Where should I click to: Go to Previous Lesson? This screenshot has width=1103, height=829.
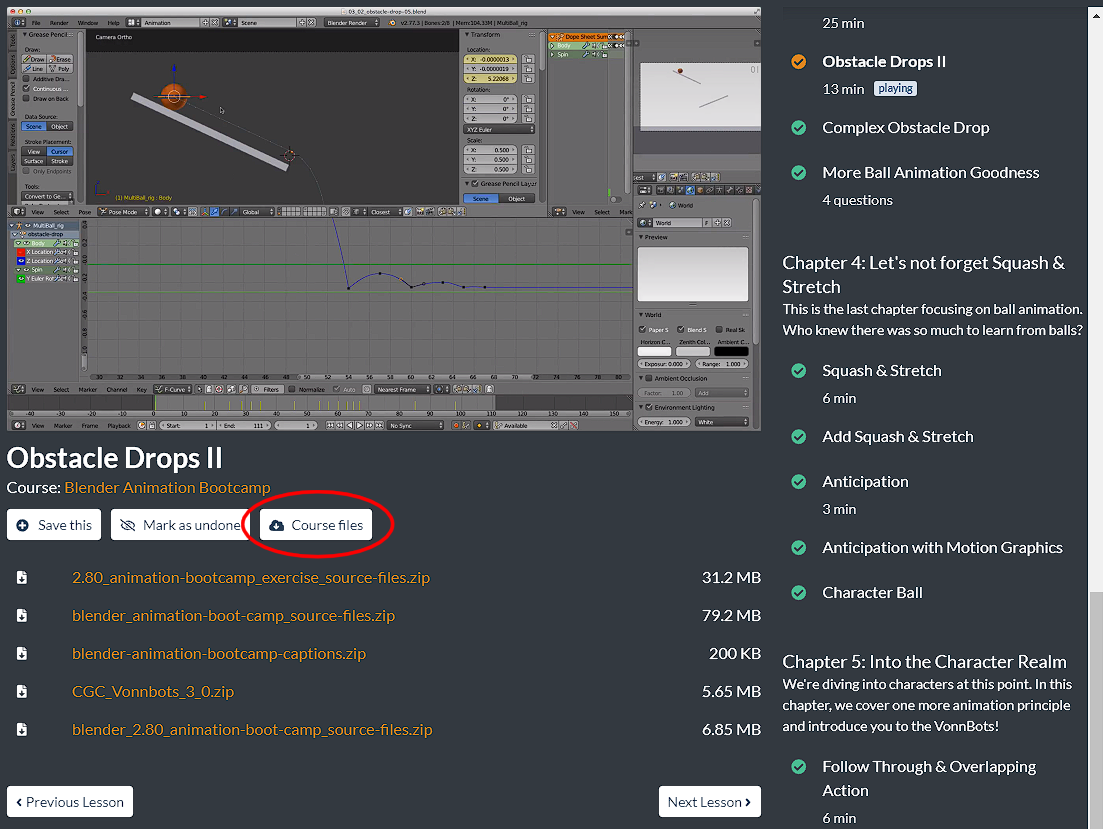[70, 802]
